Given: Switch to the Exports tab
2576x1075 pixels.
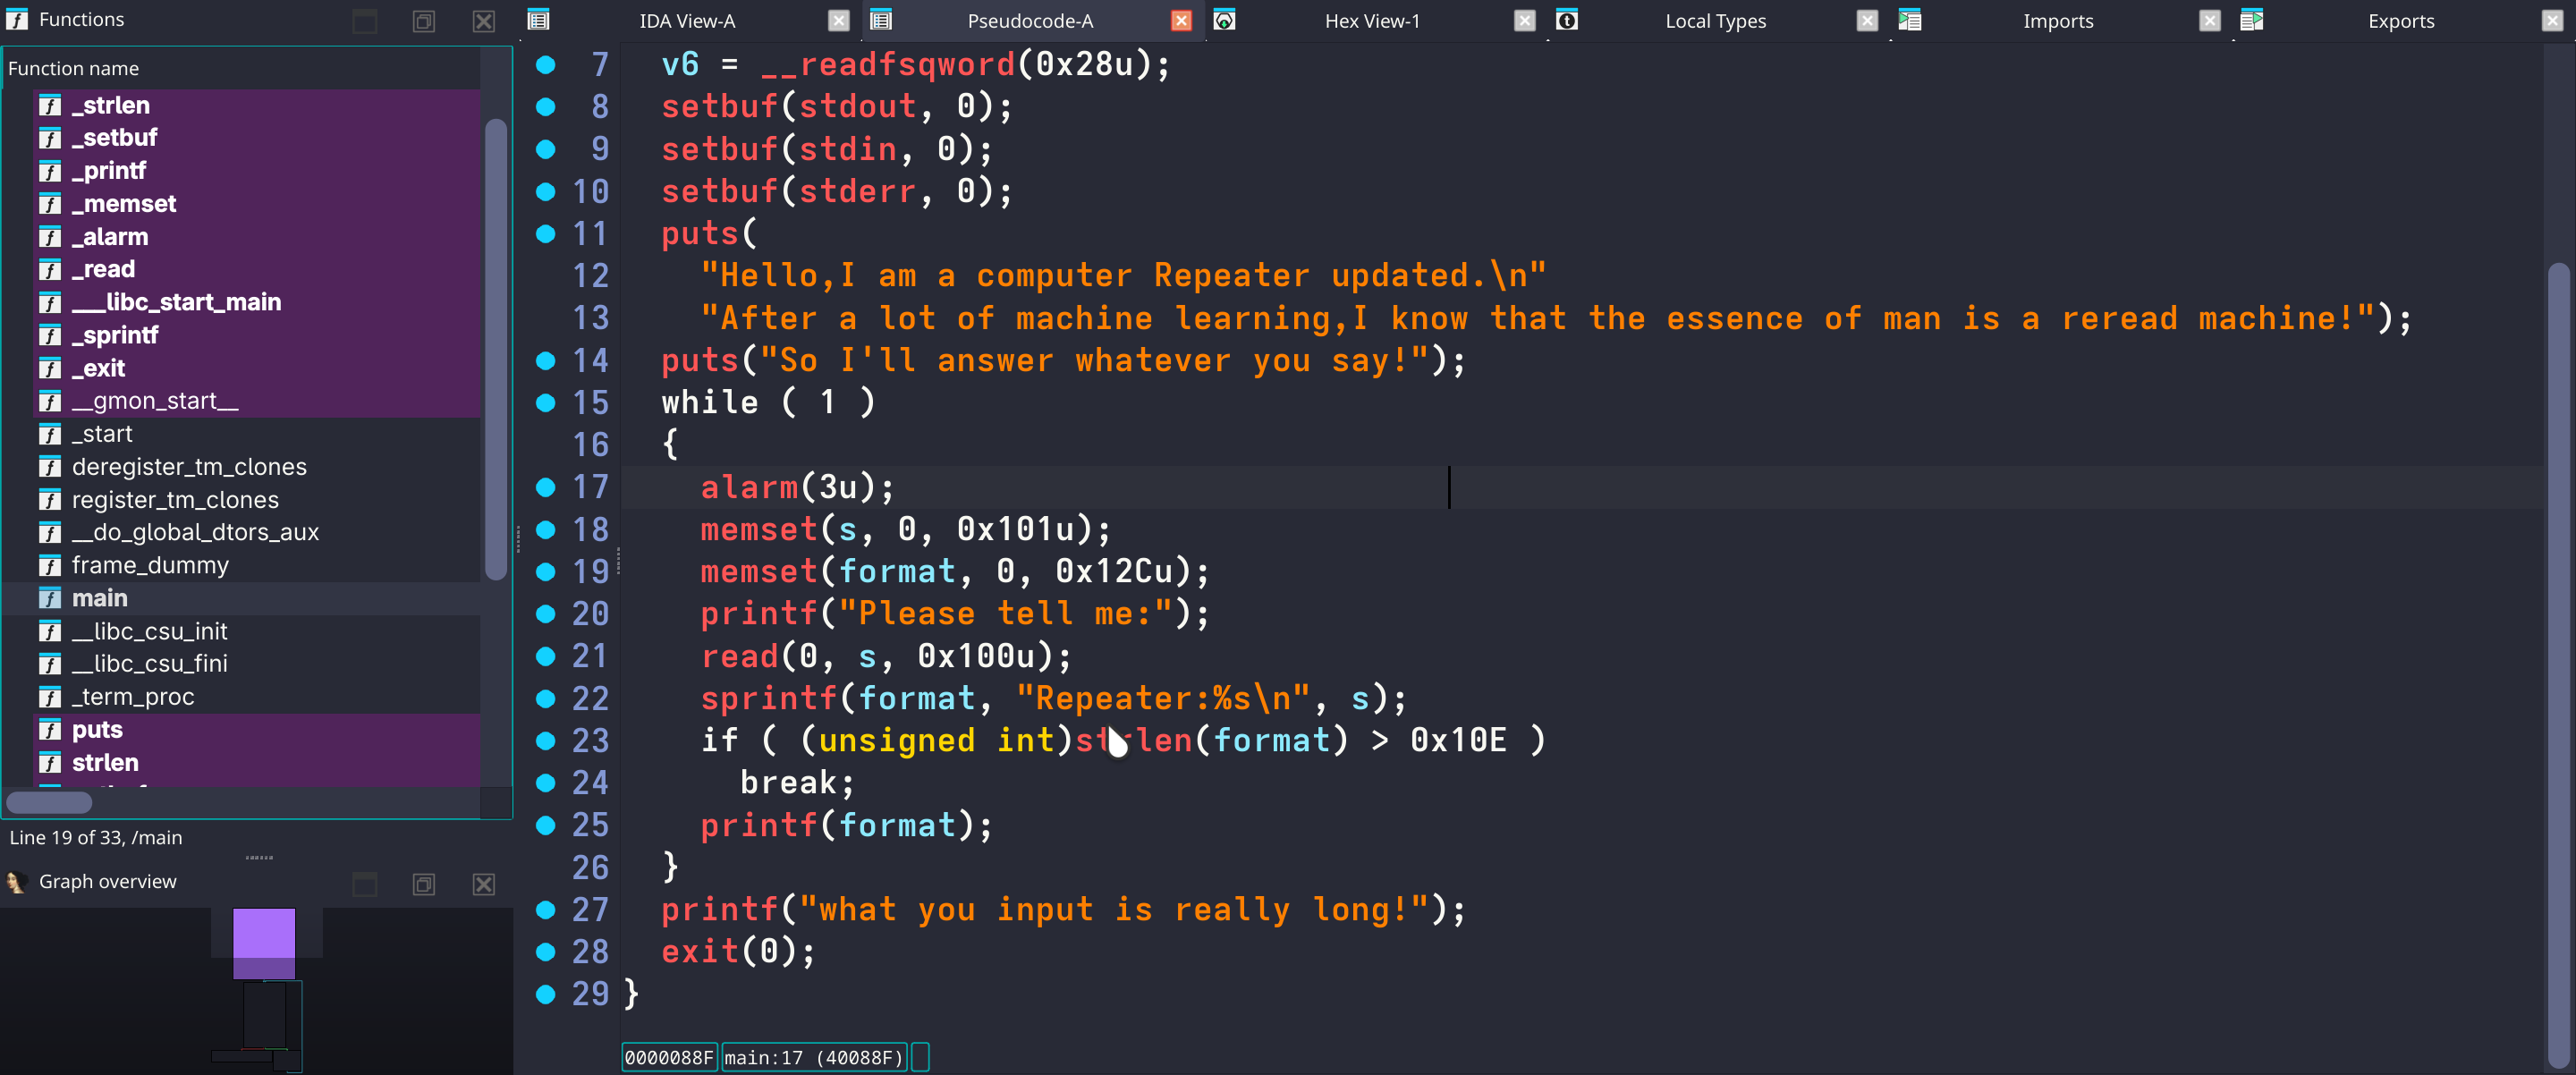Looking at the screenshot, I should [x=2401, y=21].
